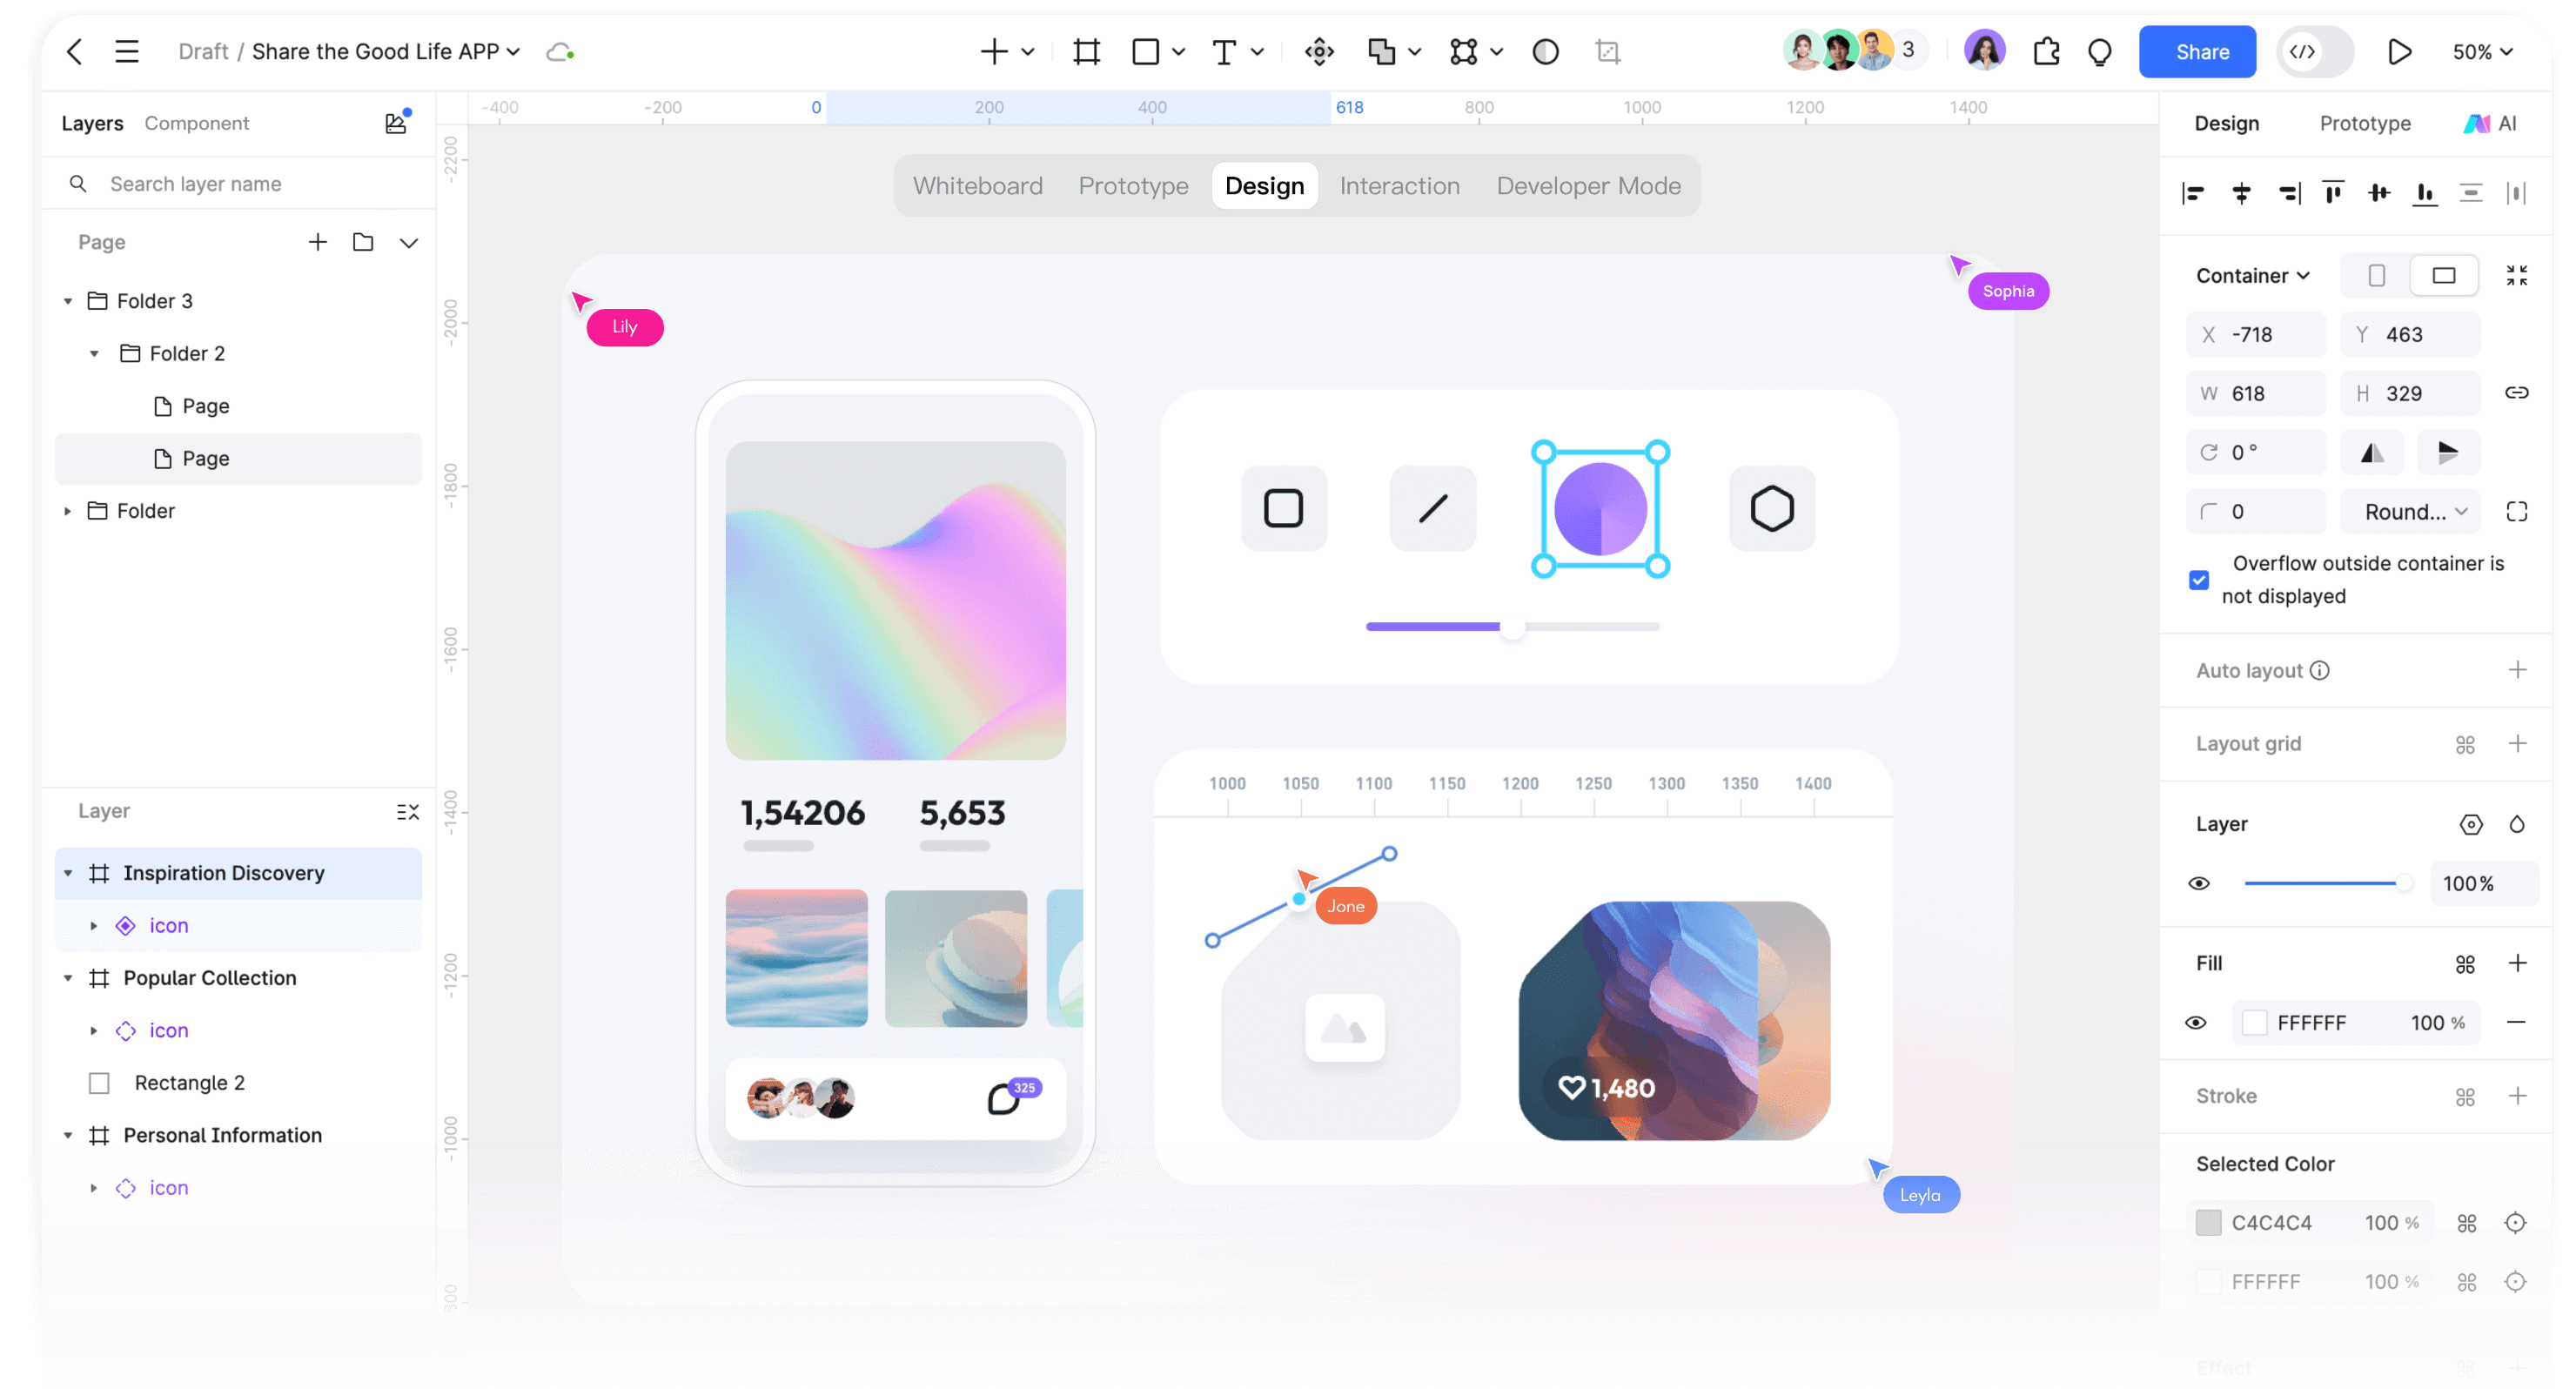Screen dimensions: 2576x1389
Task: Click the plugins puzzle icon
Action: [2046, 52]
